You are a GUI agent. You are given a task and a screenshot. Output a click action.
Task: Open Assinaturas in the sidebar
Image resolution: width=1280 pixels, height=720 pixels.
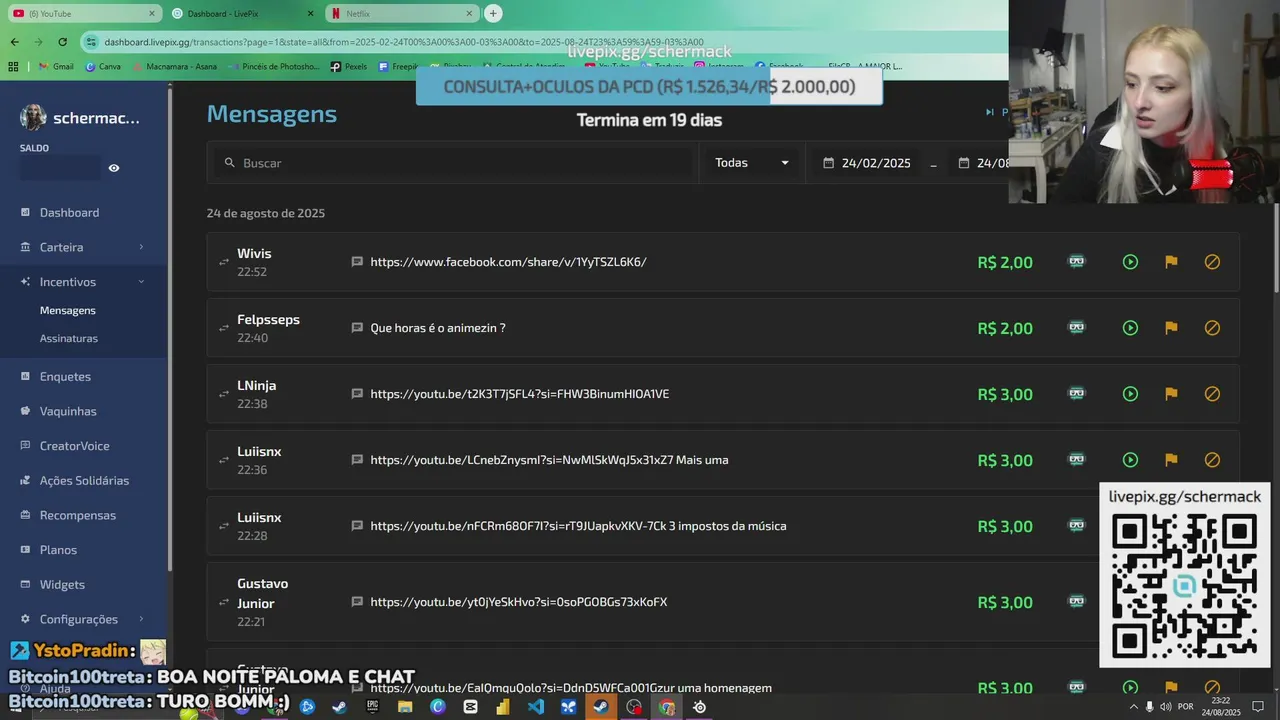pos(69,338)
